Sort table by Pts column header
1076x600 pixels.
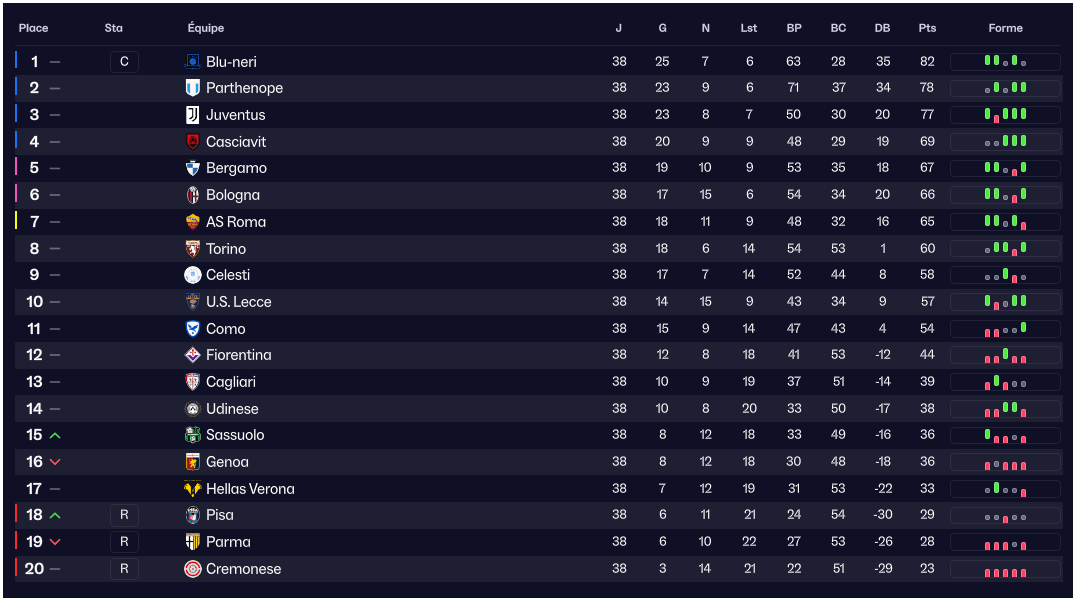click(x=927, y=28)
